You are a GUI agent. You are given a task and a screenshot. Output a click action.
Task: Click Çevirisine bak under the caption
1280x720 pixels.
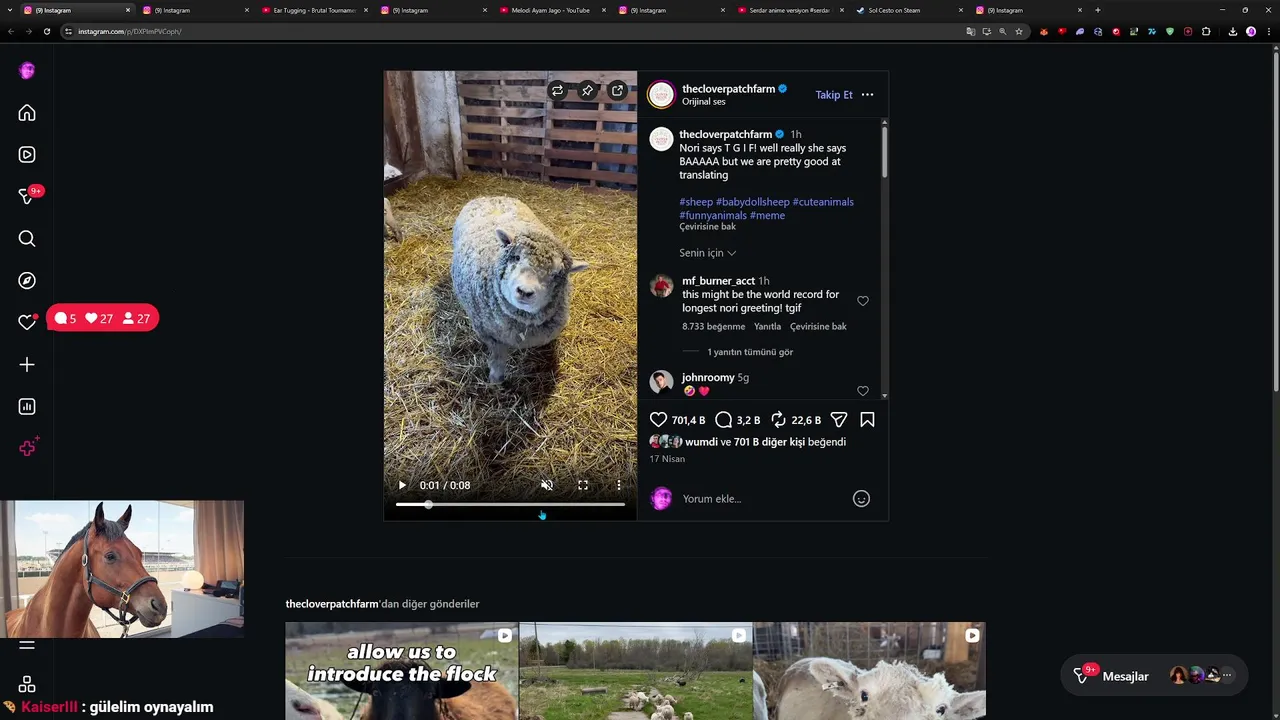click(707, 227)
